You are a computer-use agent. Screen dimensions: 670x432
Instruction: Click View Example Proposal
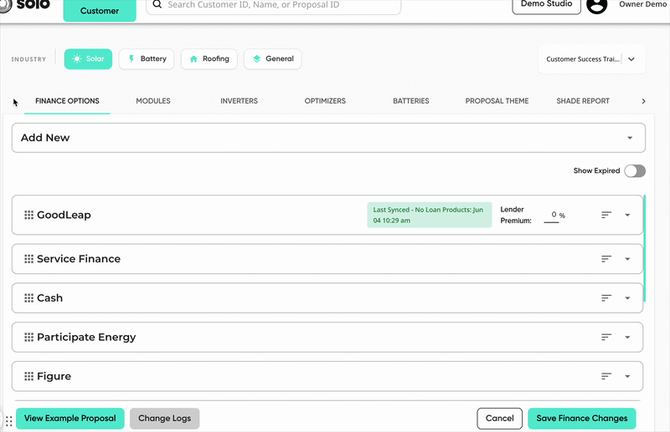[x=70, y=418]
